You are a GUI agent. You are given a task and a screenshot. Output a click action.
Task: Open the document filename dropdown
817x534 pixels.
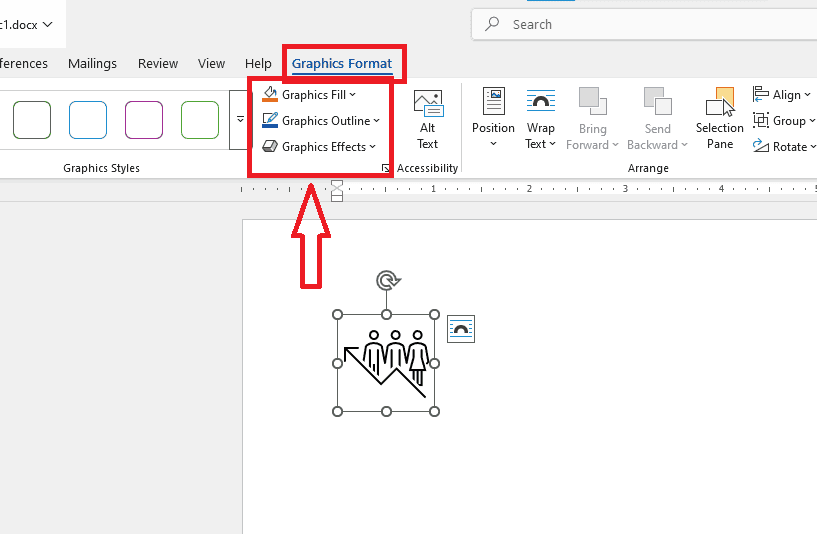coord(47,24)
